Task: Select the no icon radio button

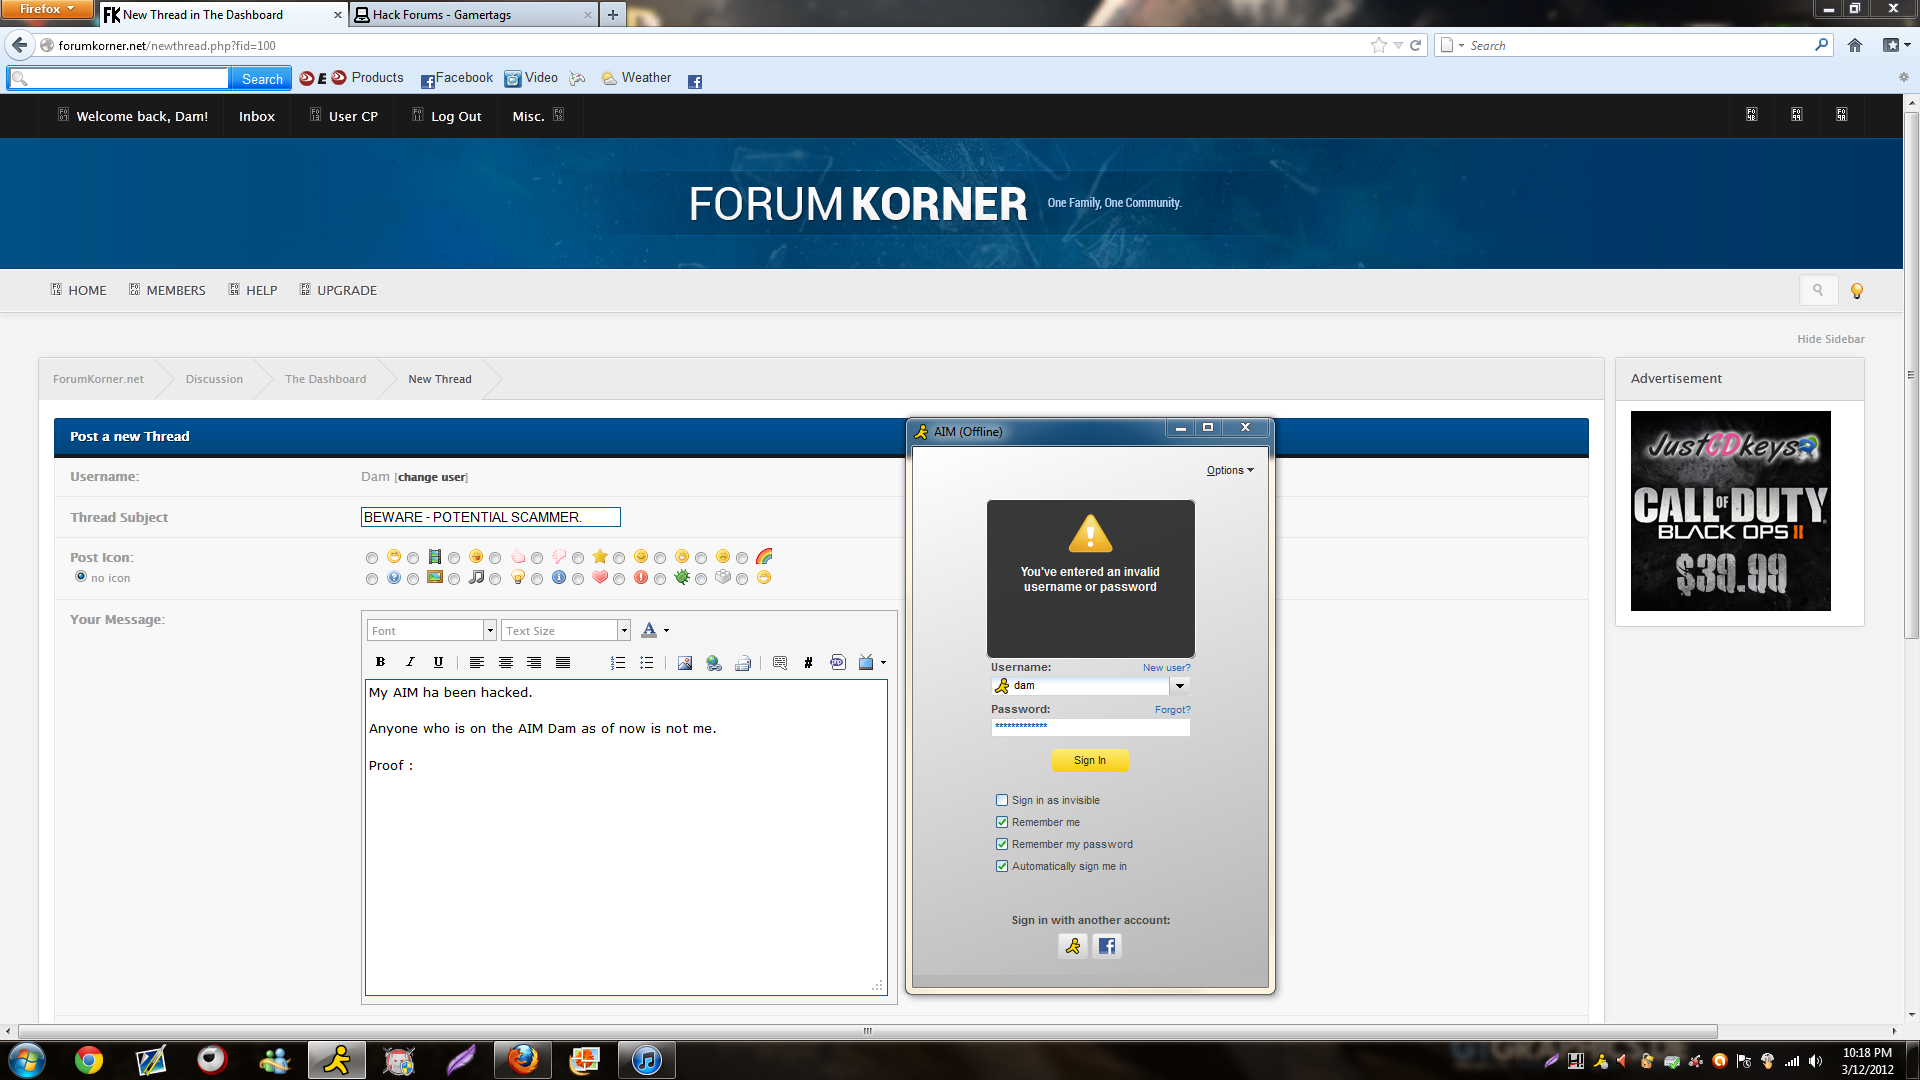Action: (x=81, y=577)
